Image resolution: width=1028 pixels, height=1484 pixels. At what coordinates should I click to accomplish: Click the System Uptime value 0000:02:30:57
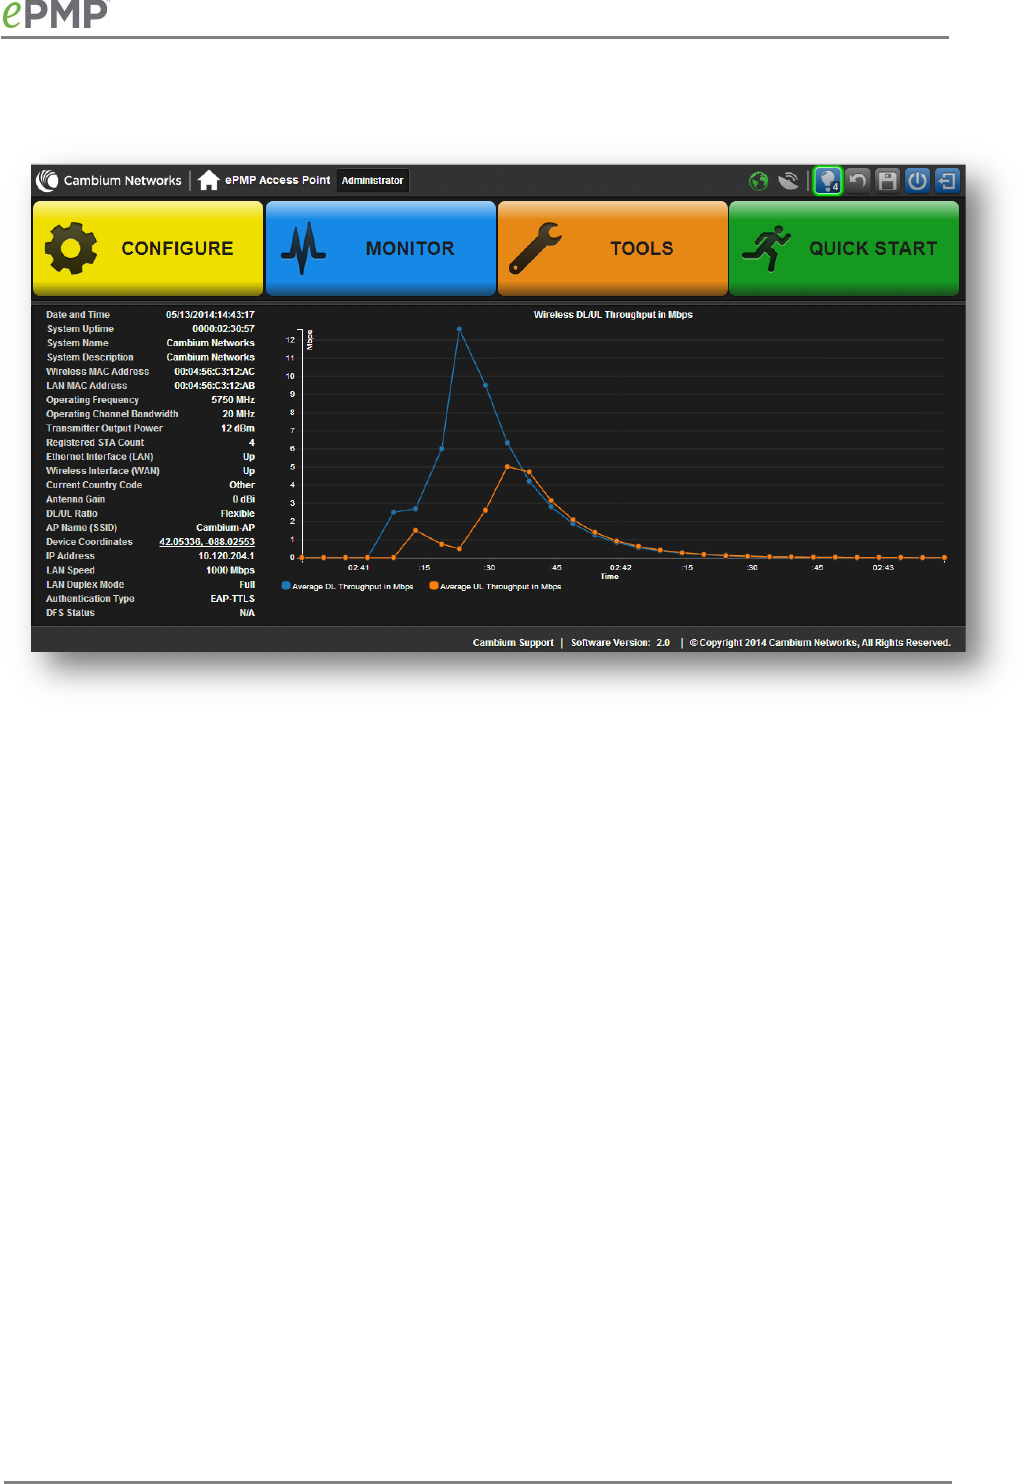(223, 329)
